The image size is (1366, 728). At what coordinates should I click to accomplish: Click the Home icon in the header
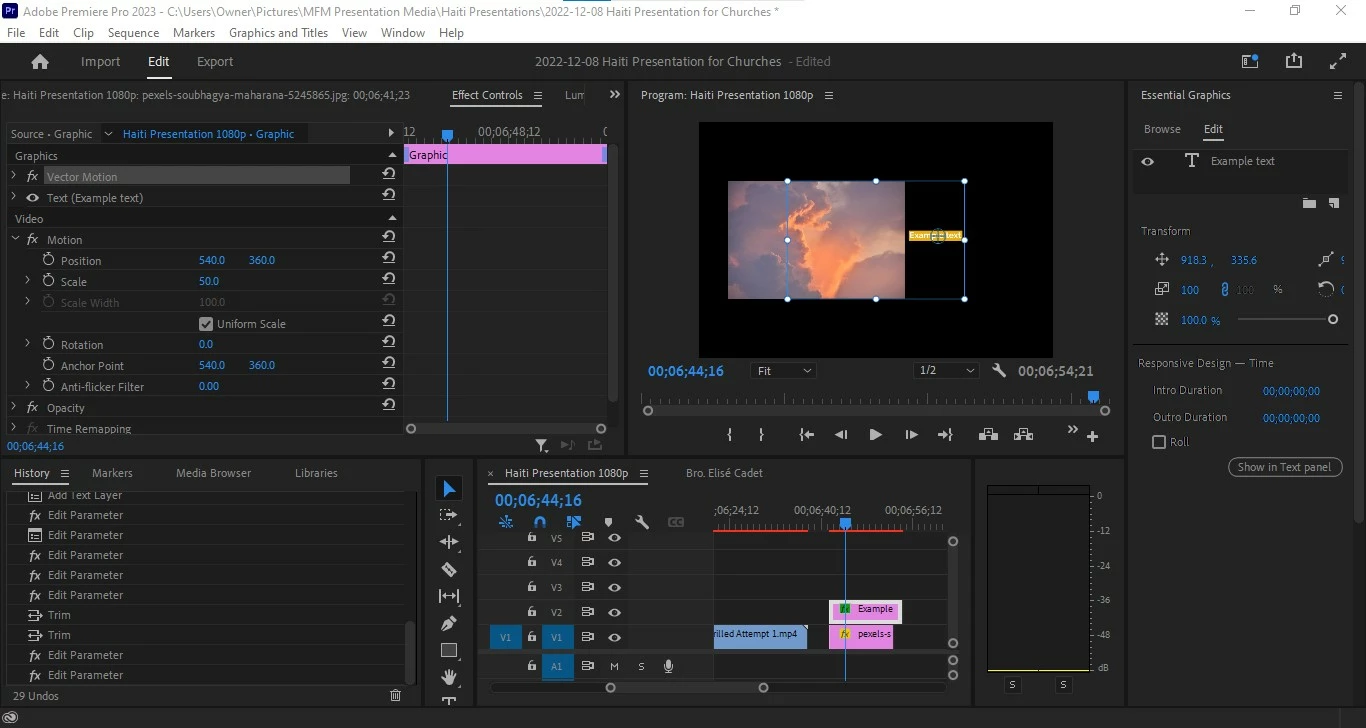click(x=40, y=62)
